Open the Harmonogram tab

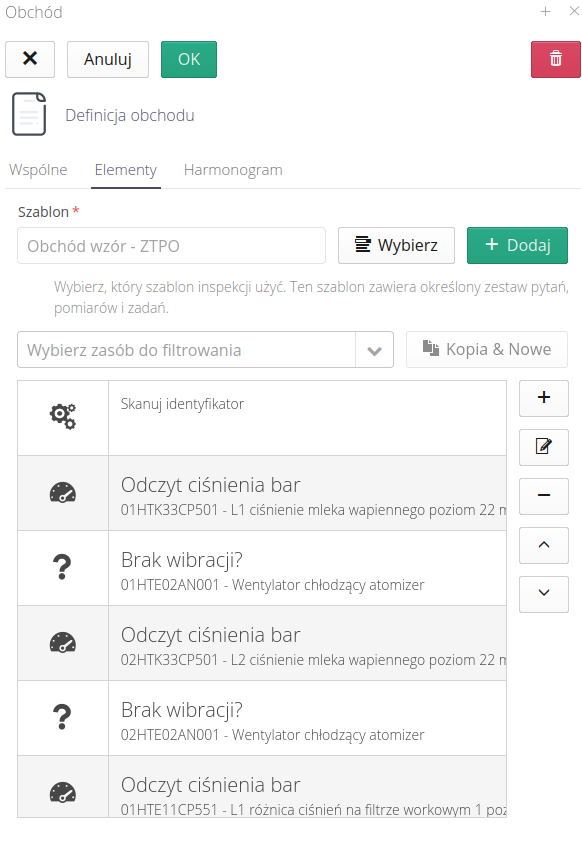pyautogui.click(x=233, y=170)
